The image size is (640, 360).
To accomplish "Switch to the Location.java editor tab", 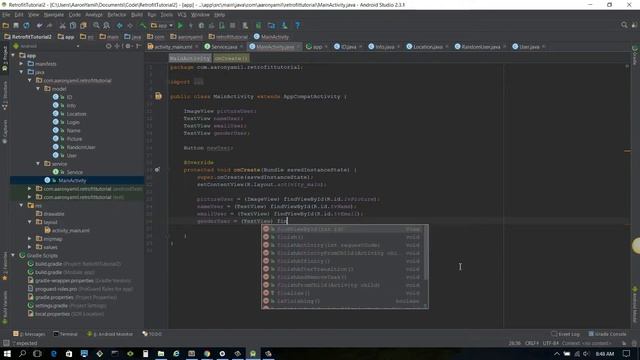I will [427, 47].
